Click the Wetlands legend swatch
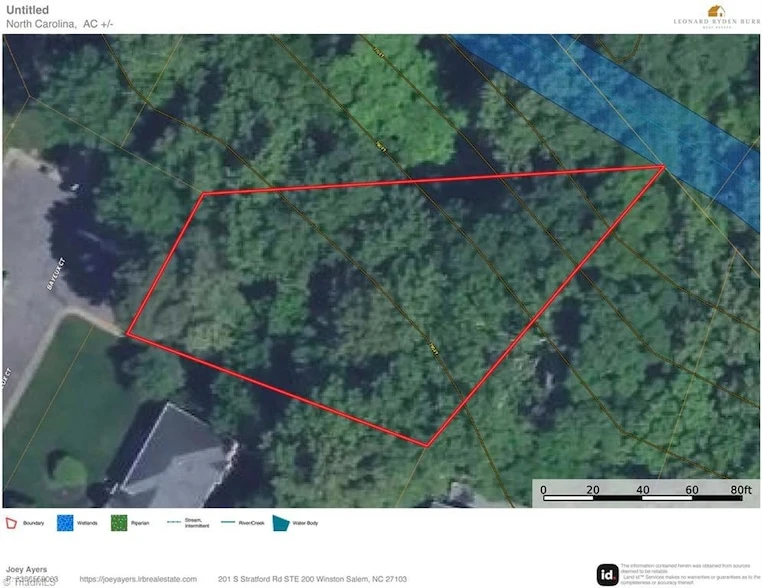The width and height of the screenshot is (762, 588). coord(64,522)
